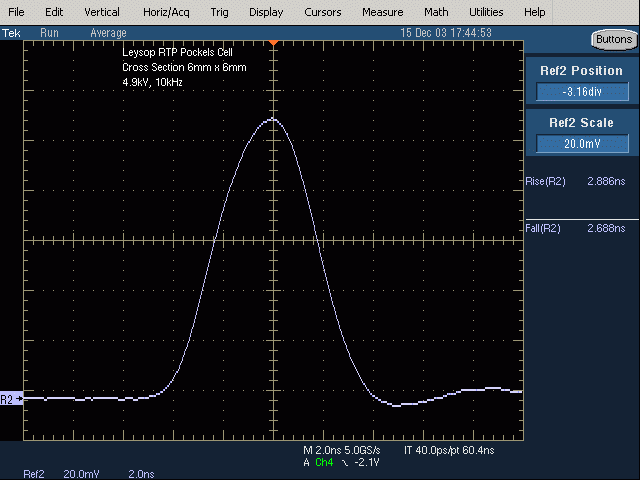640x480 pixels.
Task: Select the Ref2 Position value field
Action: click(x=582, y=91)
